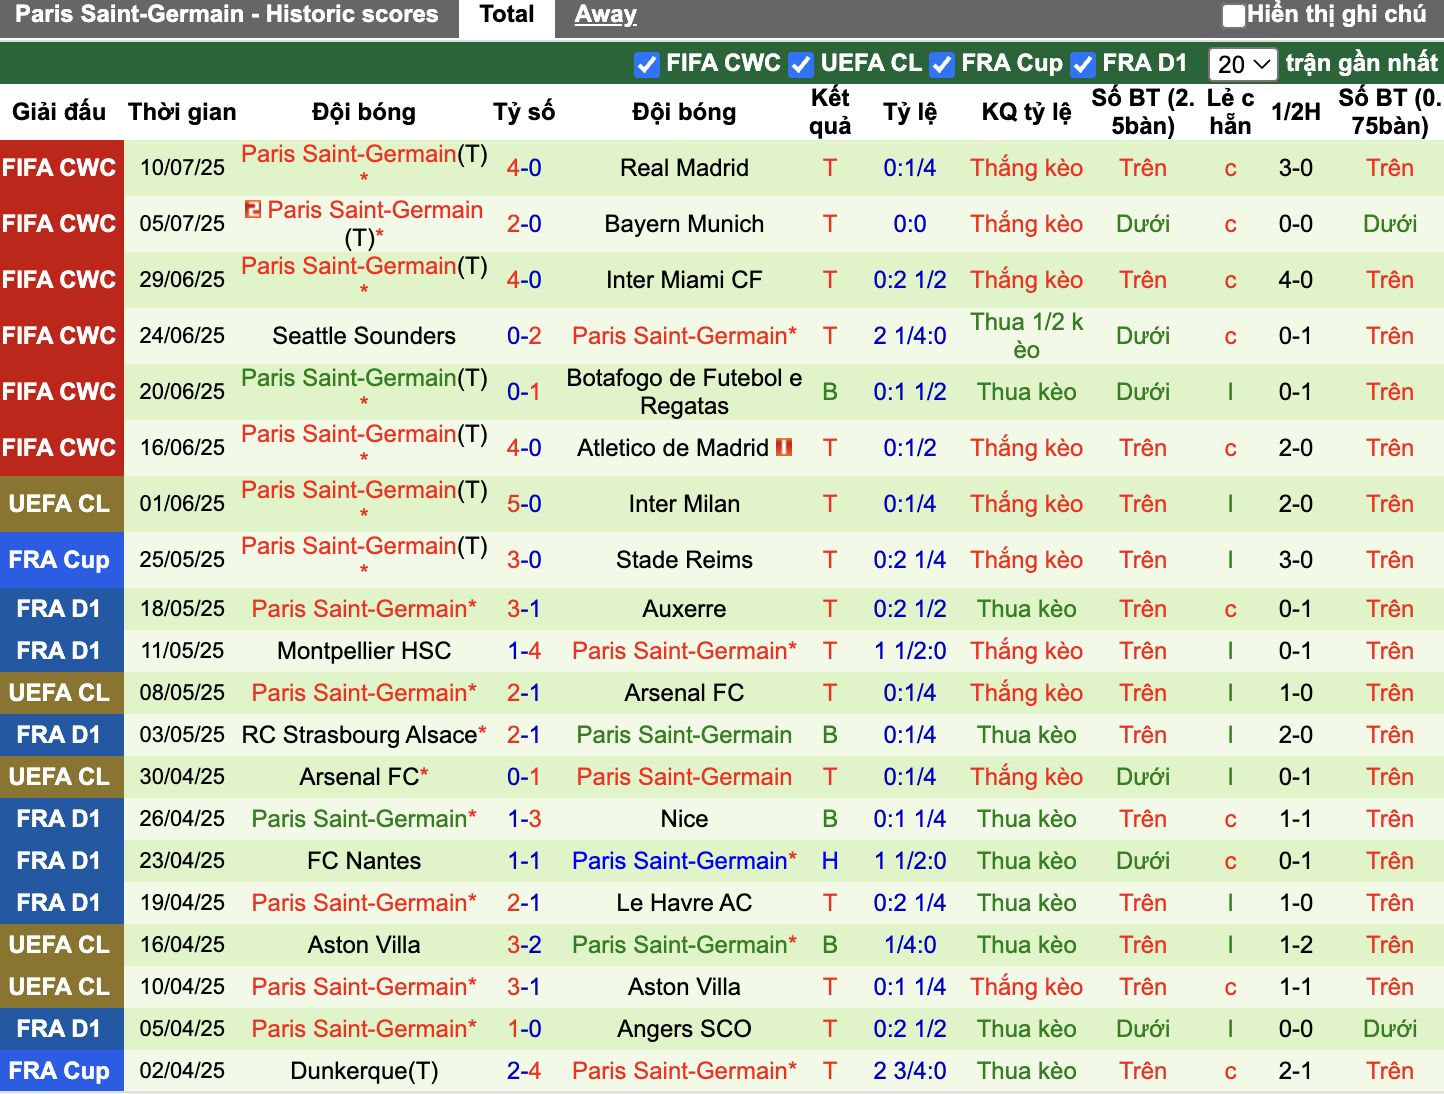Click the 2-0 score versus Bayern Munich
The image size is (1444, 1094).
[524, 223]
